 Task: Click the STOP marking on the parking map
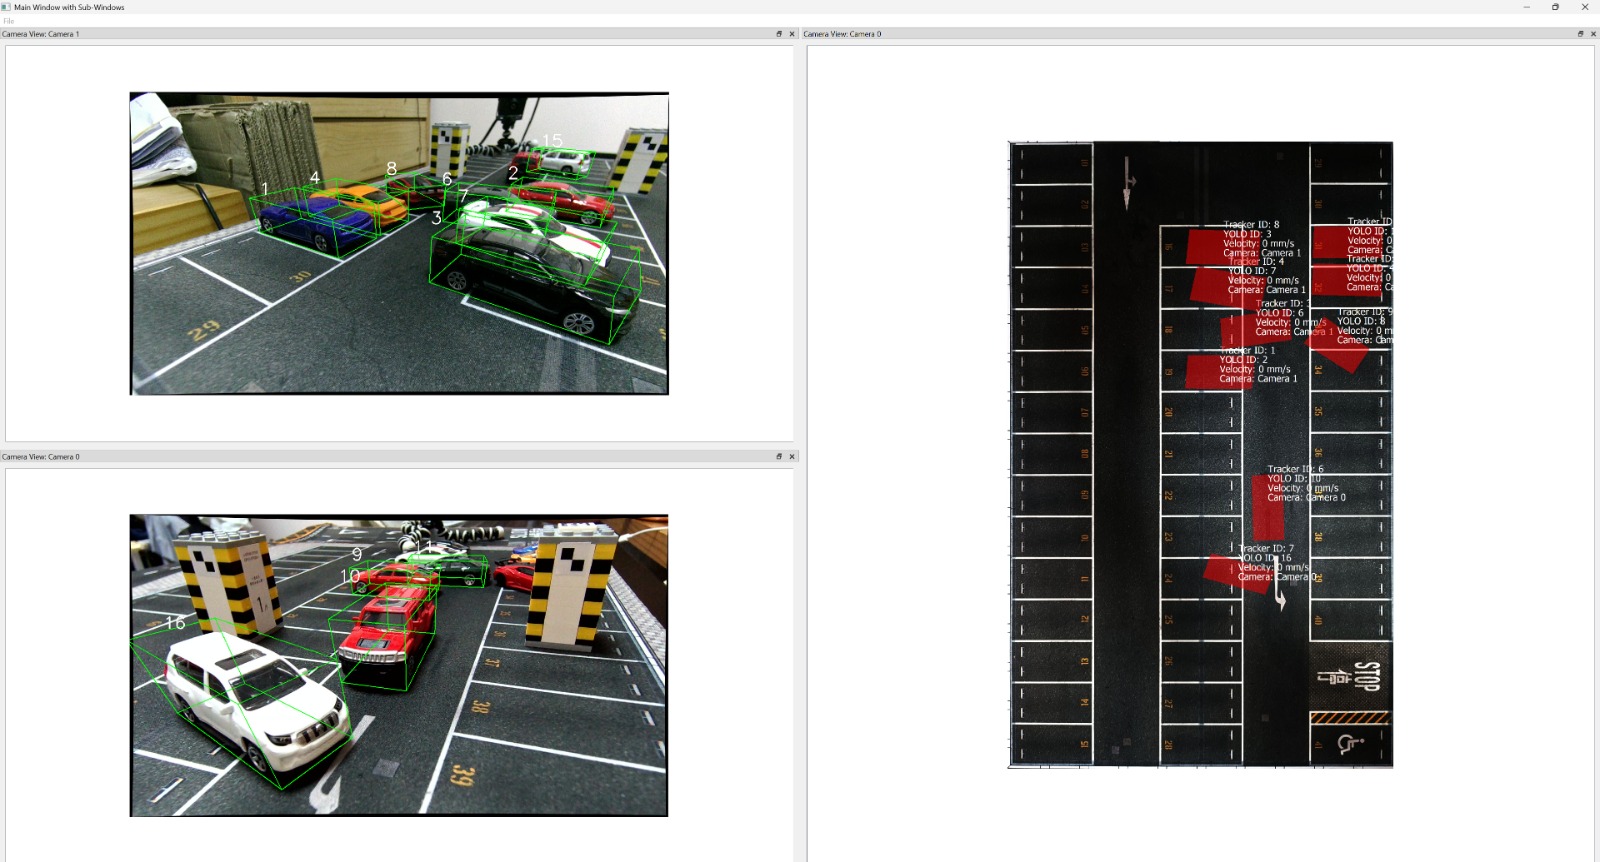[1366, 676]
